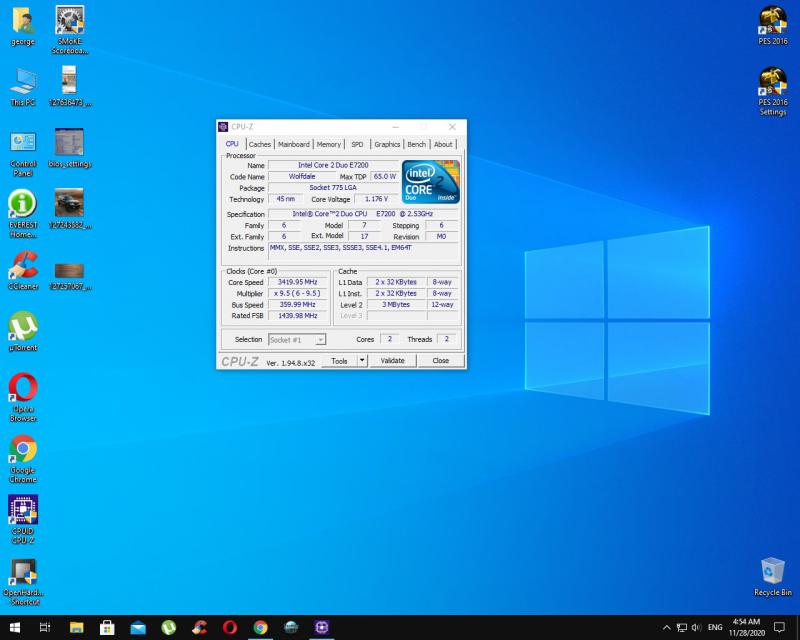The width and height of the screenshot is (800, 640).
Task: Open the Control Panel desktop icon
Action: (x=22, y=143)
